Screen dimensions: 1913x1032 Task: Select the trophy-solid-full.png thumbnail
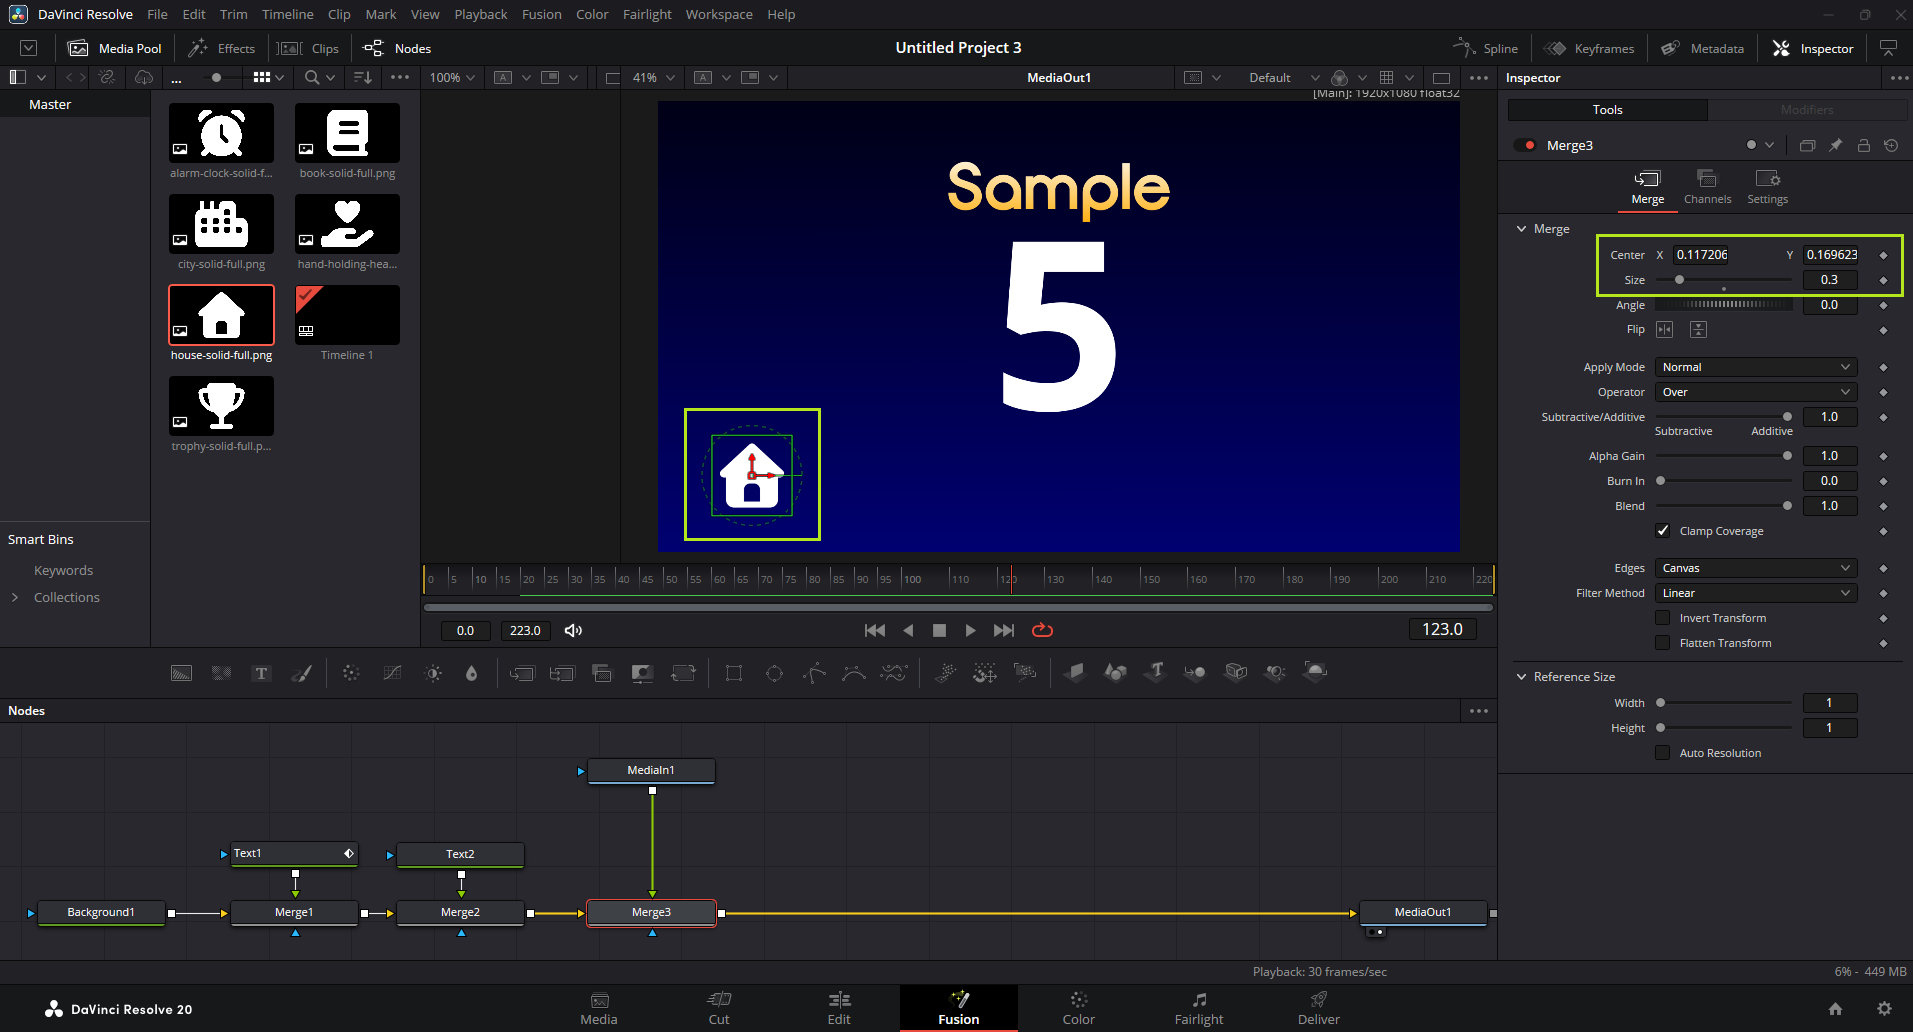click(x=221, y=406)
